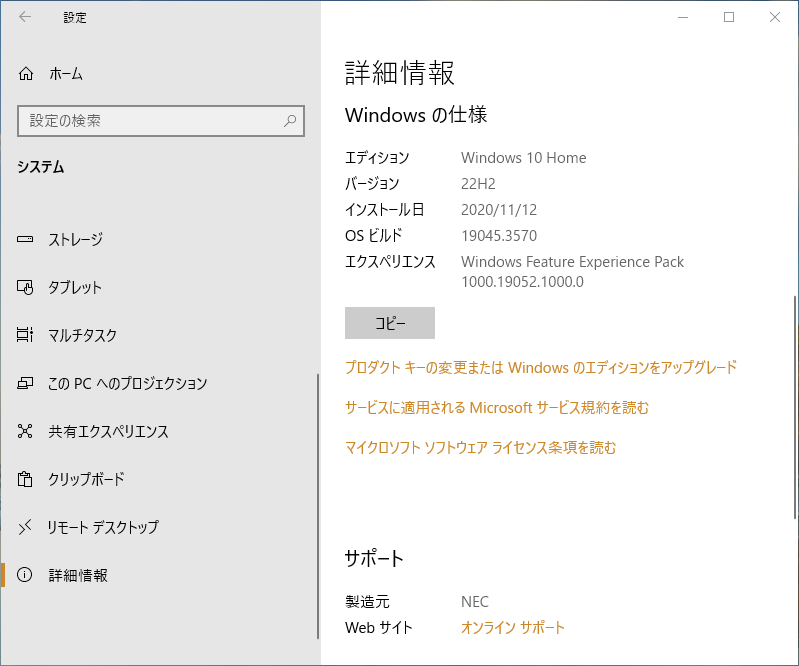
Task: Click the Storage drive icon
Action: [x=25, y=239]
